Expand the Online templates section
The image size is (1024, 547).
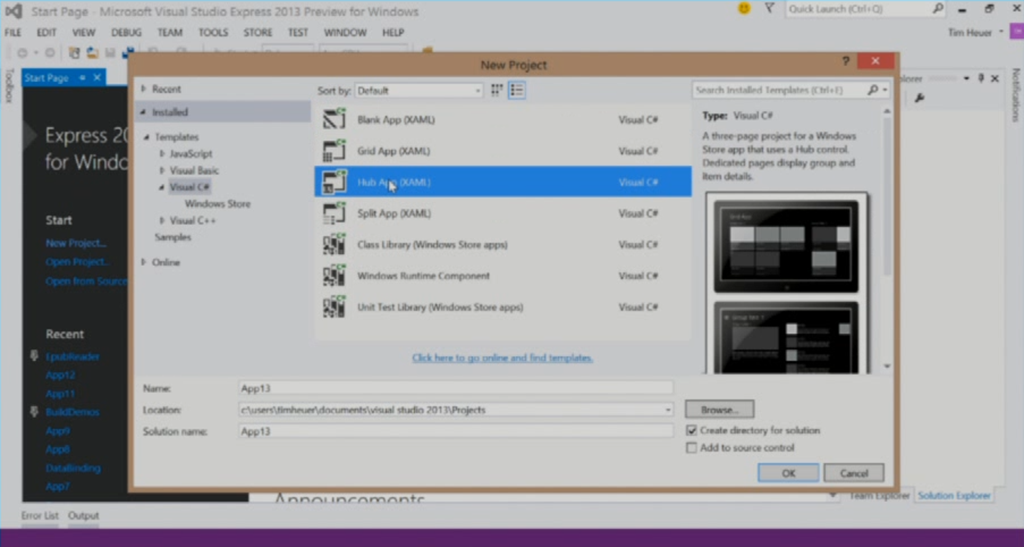pyautogui.click(x=144, y=262)
